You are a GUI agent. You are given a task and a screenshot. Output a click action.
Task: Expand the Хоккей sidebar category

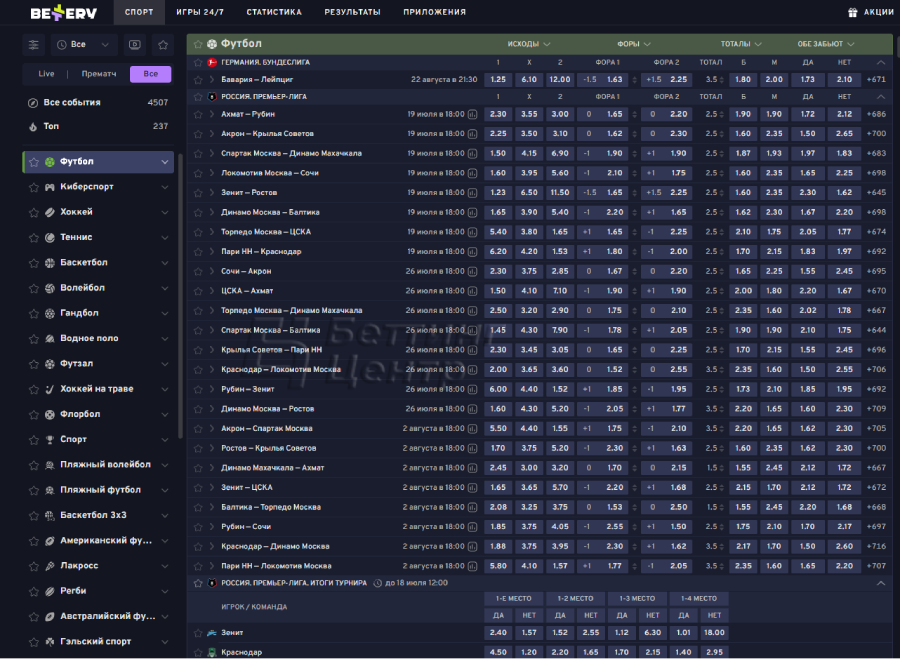[x=165, y=212]
